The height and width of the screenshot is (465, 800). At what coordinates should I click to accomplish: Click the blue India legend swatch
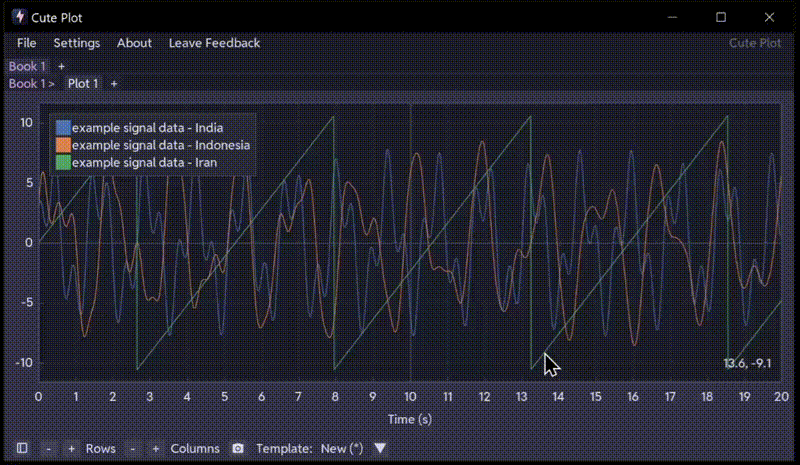point(63,128)
